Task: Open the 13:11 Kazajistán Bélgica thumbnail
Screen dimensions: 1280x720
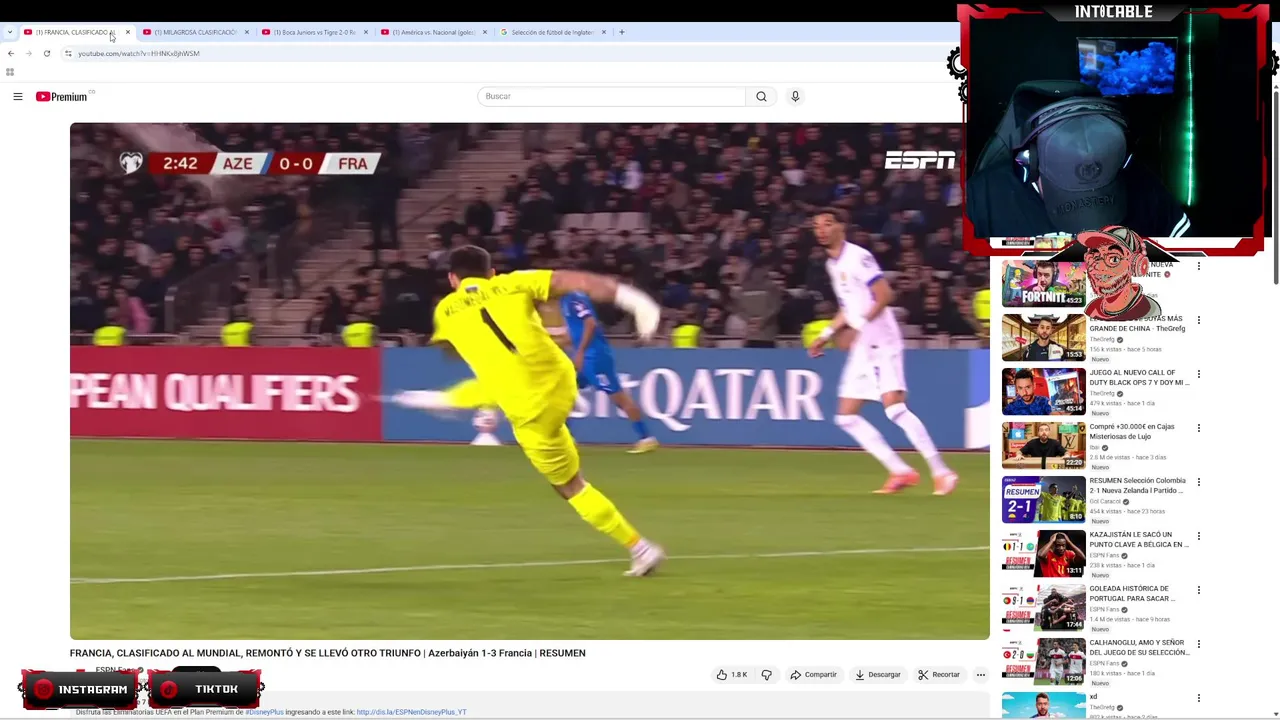Action: click(1043, 553)
